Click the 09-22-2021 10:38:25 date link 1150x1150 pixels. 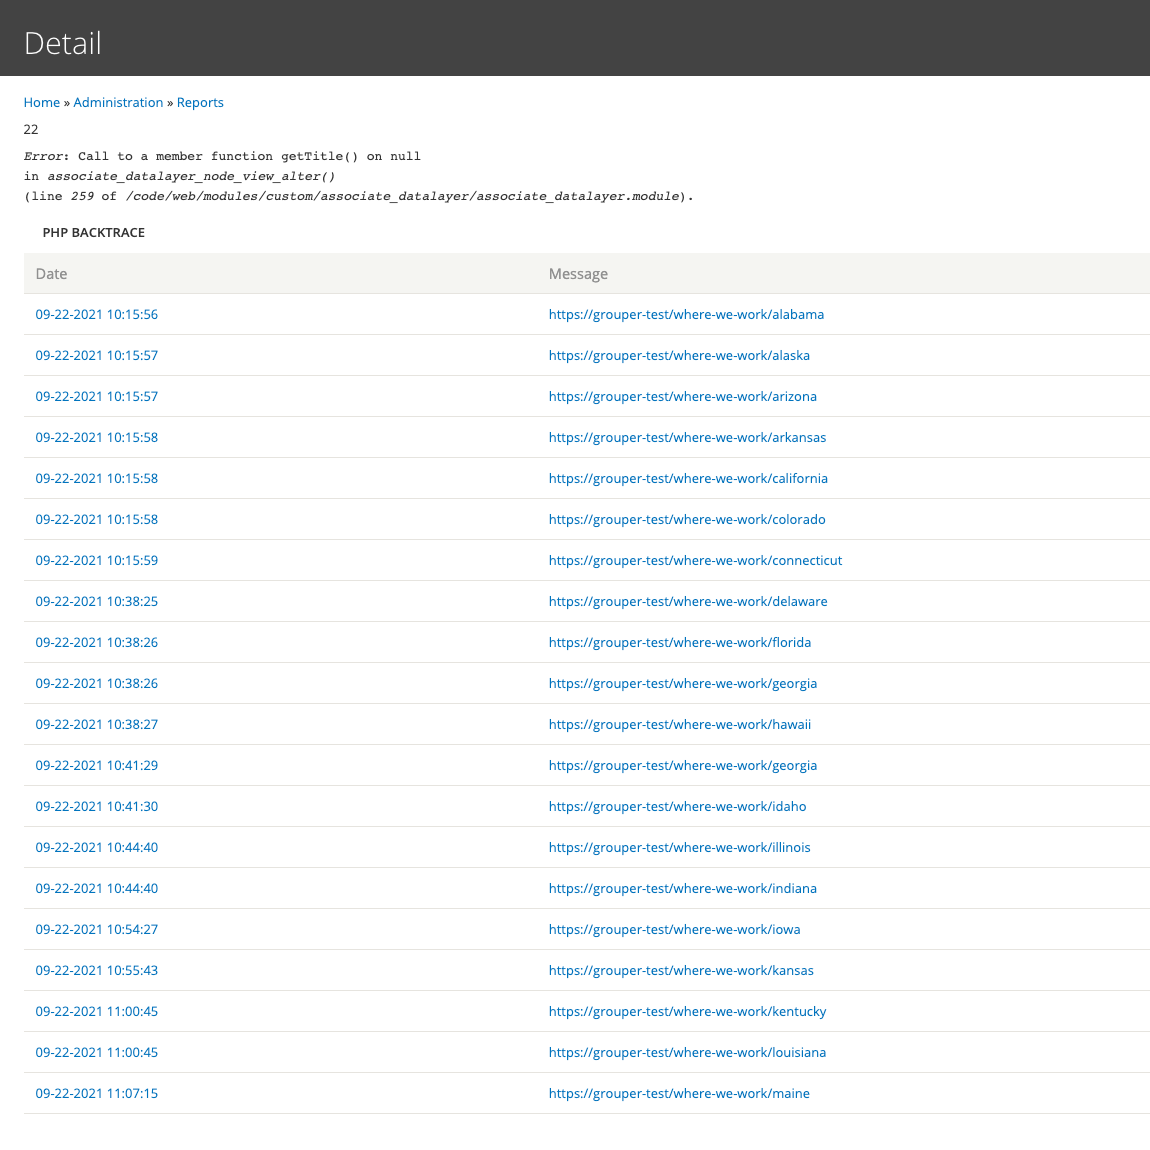(97, 602)
